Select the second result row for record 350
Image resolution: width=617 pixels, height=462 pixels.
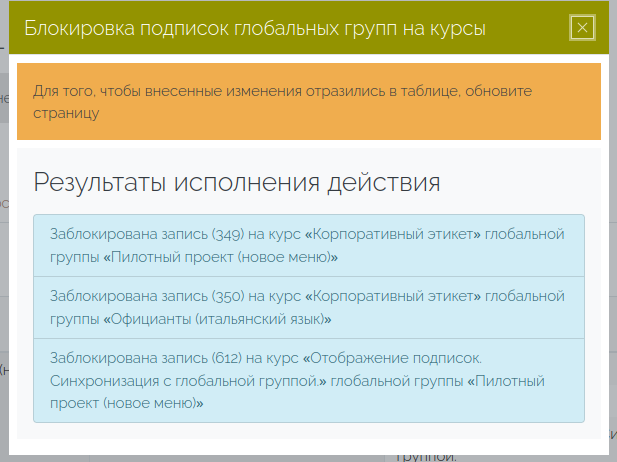(x=309, y=307)
